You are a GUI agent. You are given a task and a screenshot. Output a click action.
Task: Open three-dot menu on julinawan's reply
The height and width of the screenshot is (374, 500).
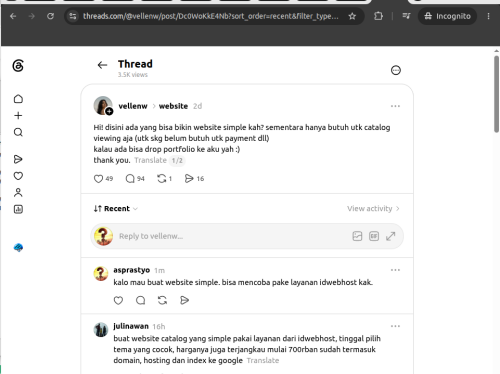coord(395,326)
